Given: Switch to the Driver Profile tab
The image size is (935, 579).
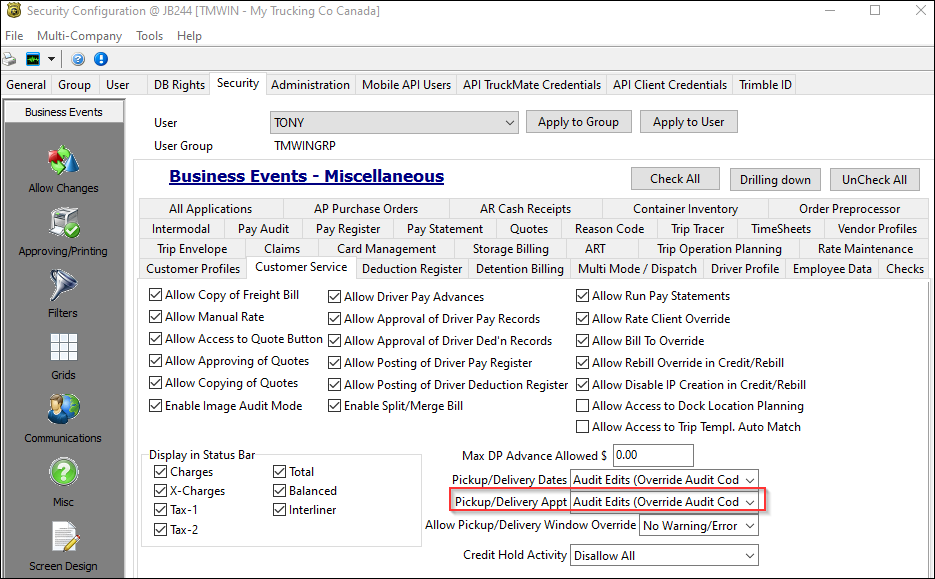Looking at the screenshot, I should point(744,268).
